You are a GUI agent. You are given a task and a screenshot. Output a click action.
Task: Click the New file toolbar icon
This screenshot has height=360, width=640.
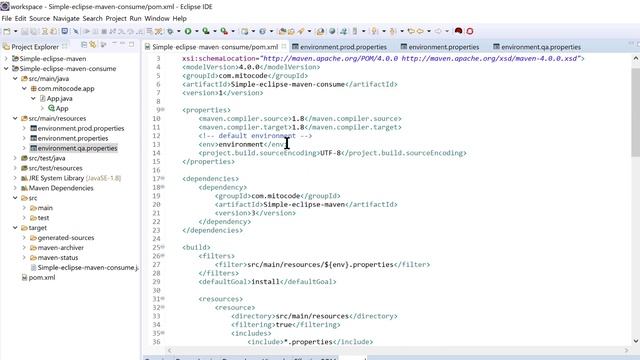(7, 31)
